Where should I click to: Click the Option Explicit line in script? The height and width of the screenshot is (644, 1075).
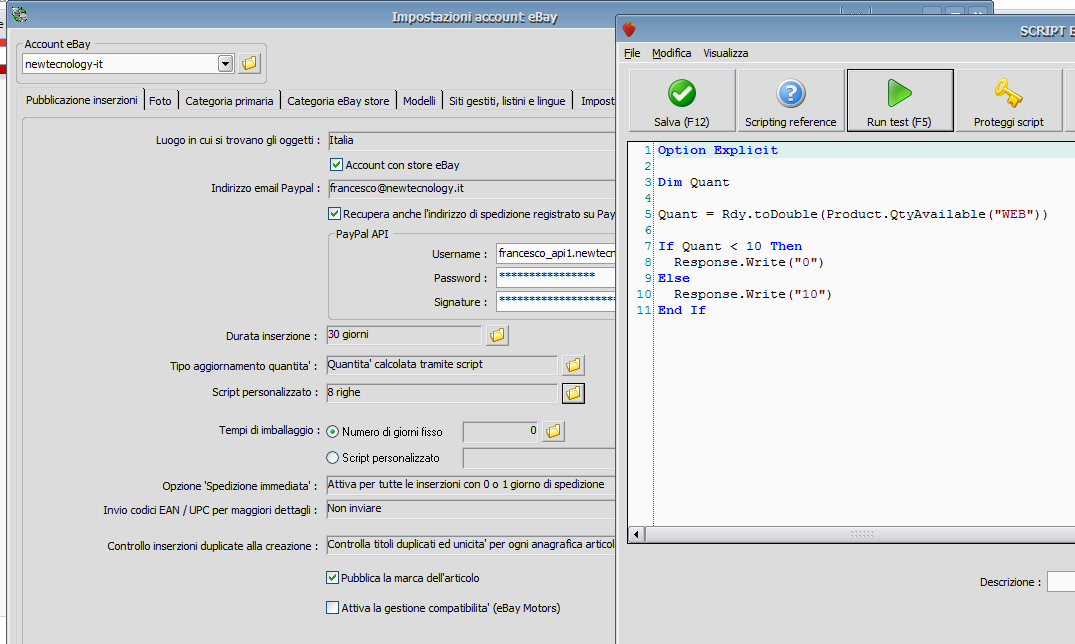point(718,150)
